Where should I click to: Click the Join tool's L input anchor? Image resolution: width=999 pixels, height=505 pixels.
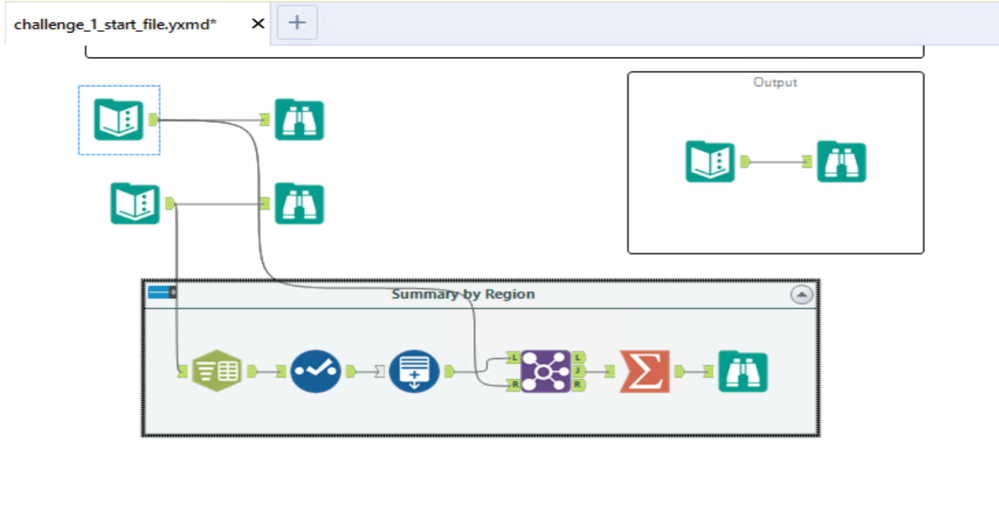[514, 358]
